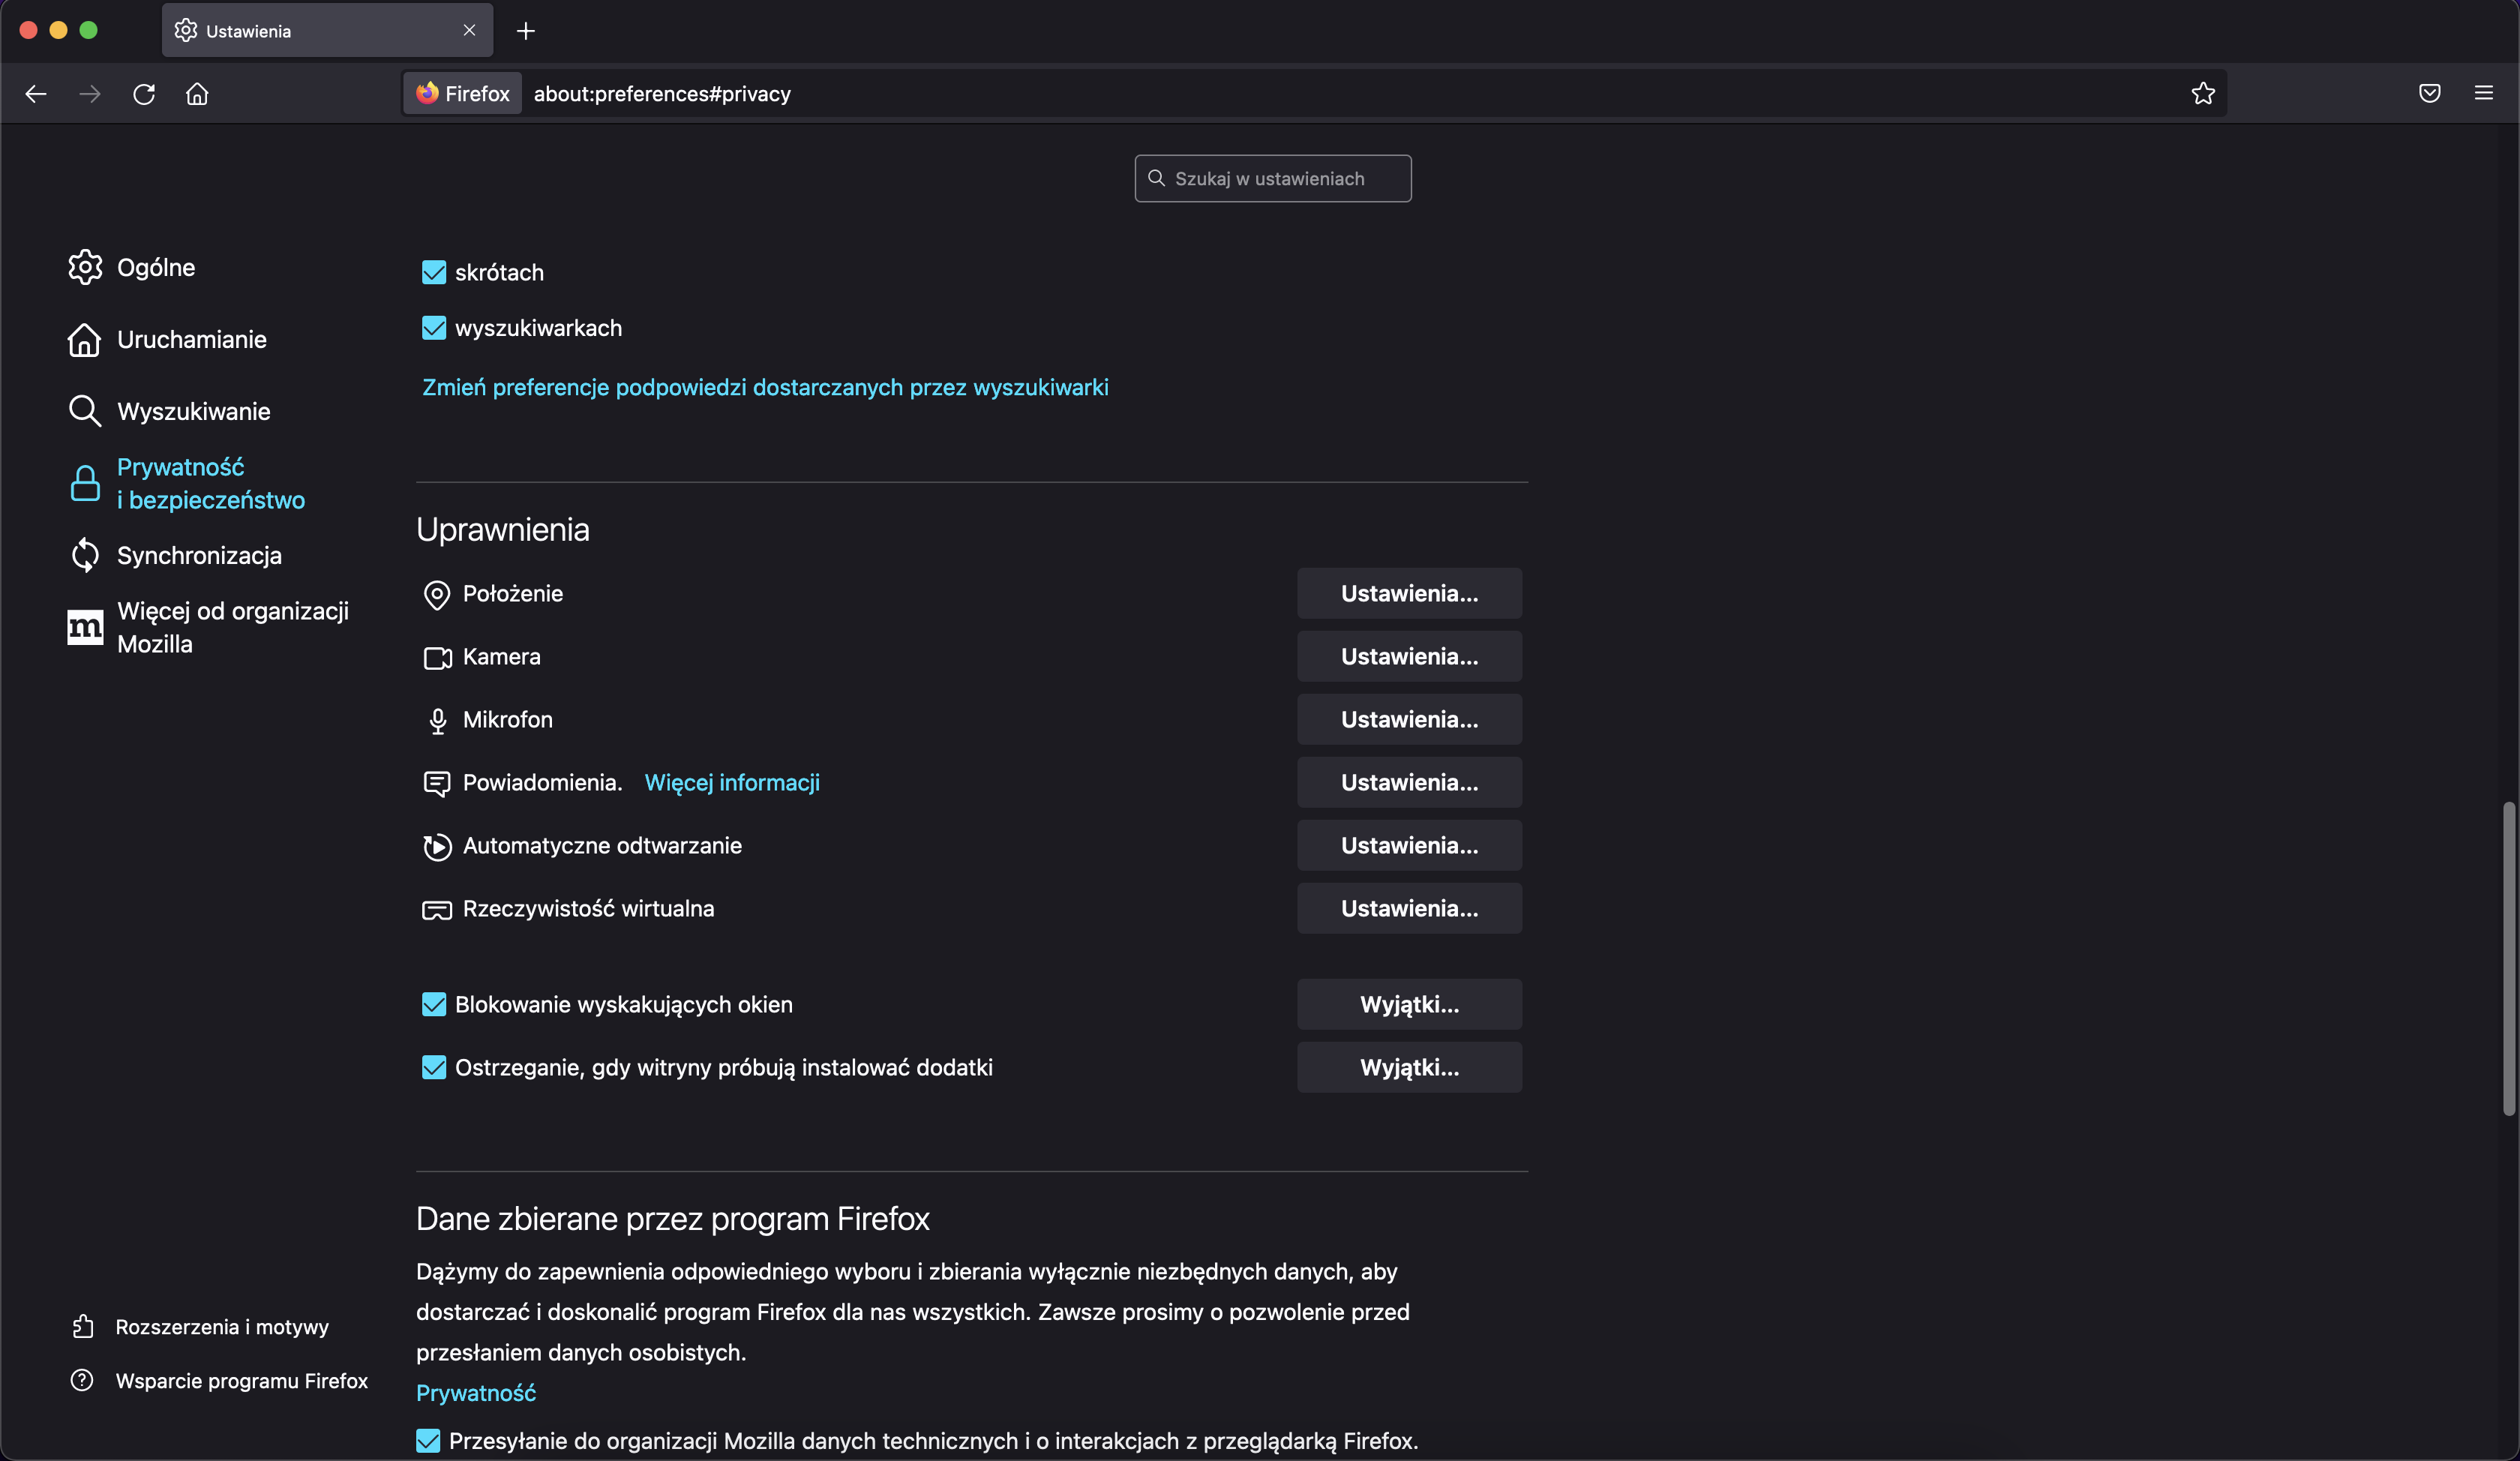This screenshot has width=2520, height=1461.
Task: Bookmark this page with star icon
Action: [x=2203, y=94]
